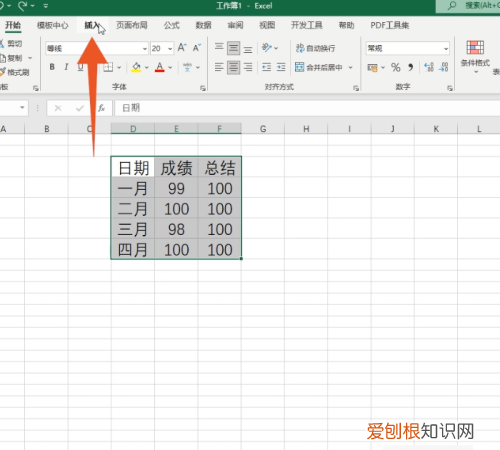The image size is (500, 450).
Task: Apply comma style
Action: click(x=411, y=67)
